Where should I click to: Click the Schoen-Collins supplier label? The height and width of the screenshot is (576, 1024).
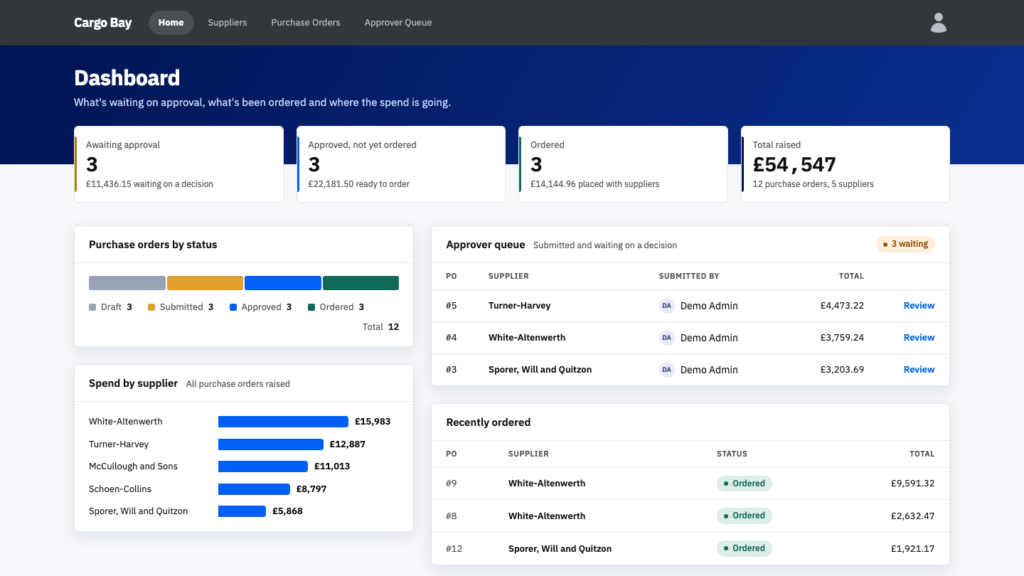[120, 489]
